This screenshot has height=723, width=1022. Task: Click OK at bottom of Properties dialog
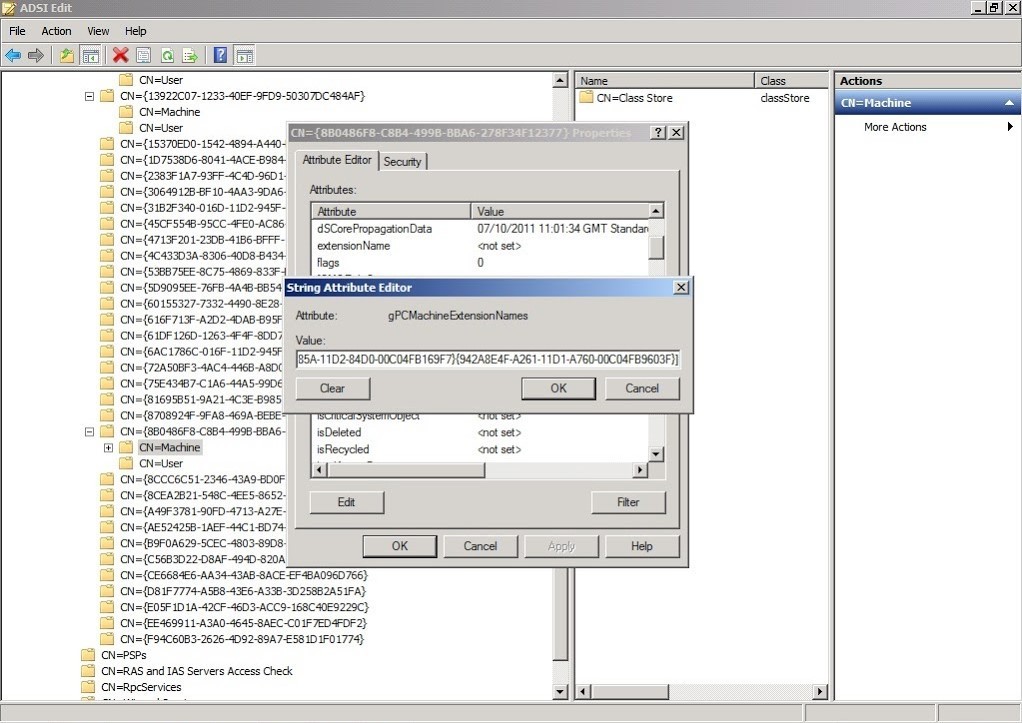(400, 546)
